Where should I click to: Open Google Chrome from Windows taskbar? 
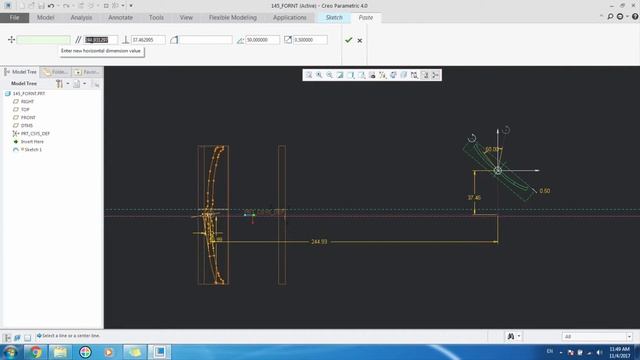pos(36,351)
